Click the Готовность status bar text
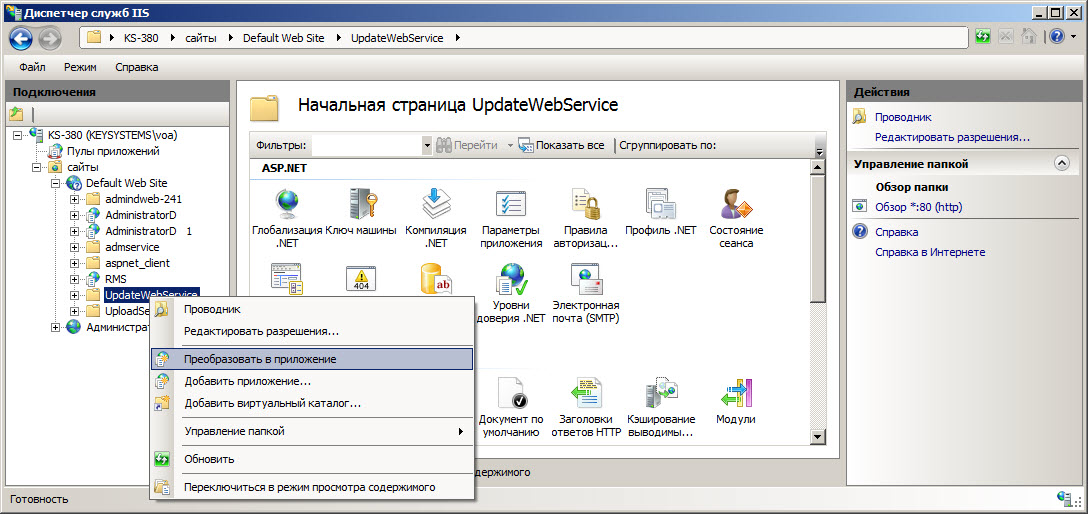This screenshot has height=514, width=1088. 40,499
